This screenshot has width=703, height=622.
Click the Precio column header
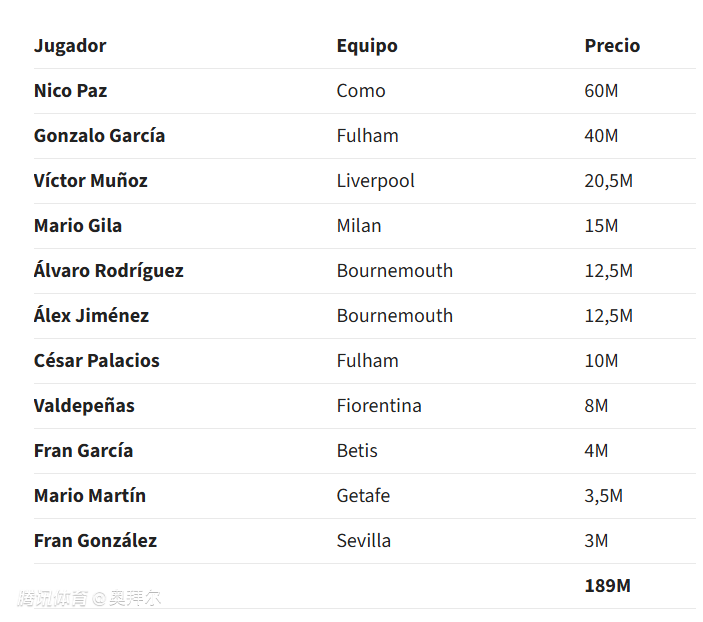coord(612,46)
